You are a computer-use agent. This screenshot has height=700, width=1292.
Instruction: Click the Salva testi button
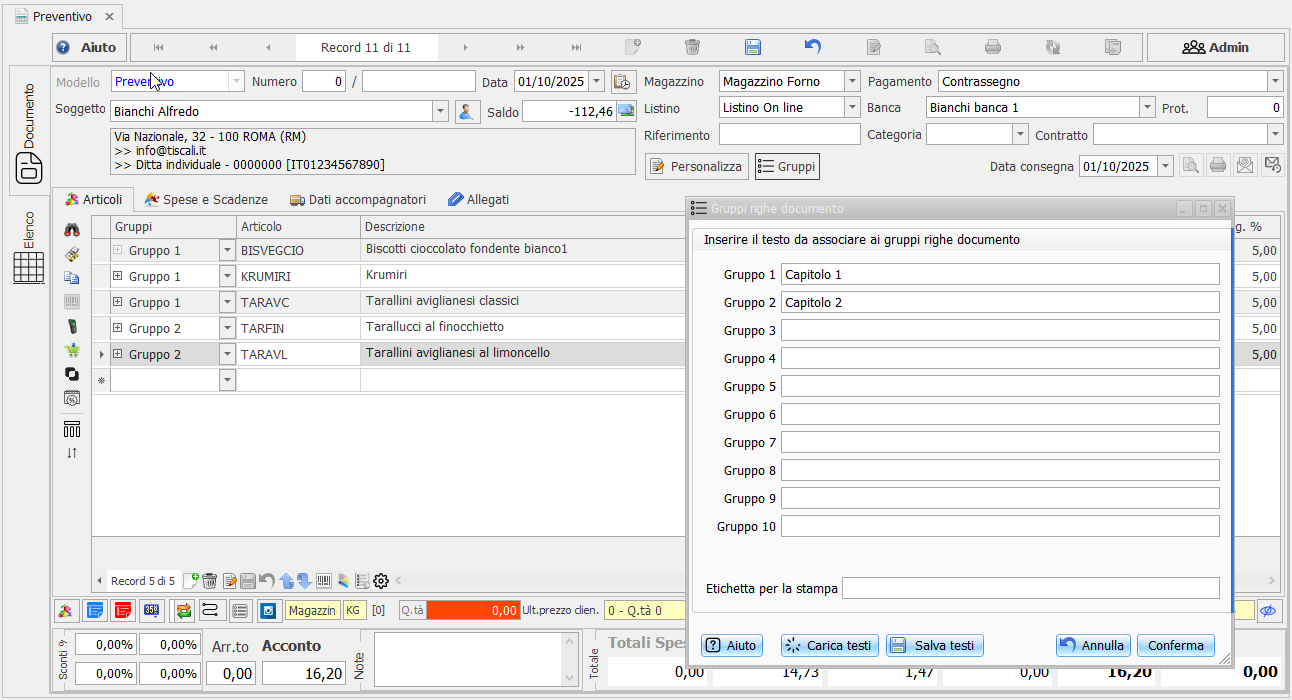(x=934, y=646)
